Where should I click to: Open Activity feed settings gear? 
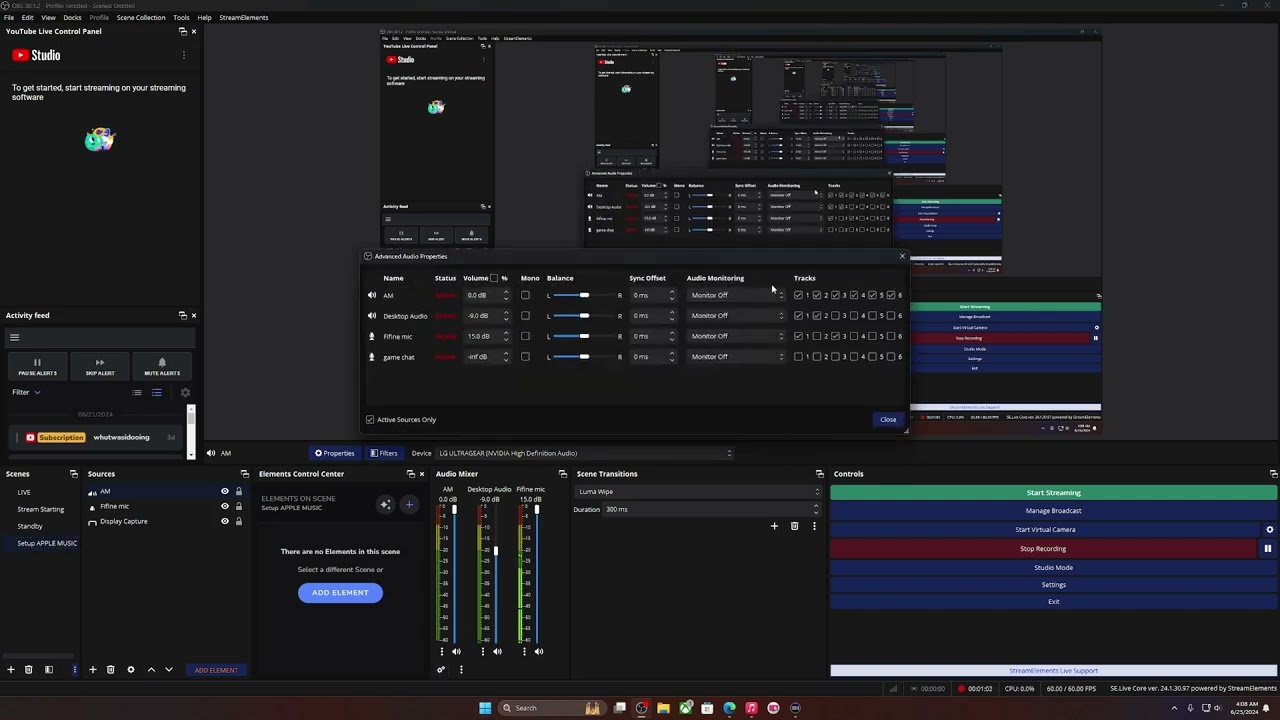click(185, 393)
